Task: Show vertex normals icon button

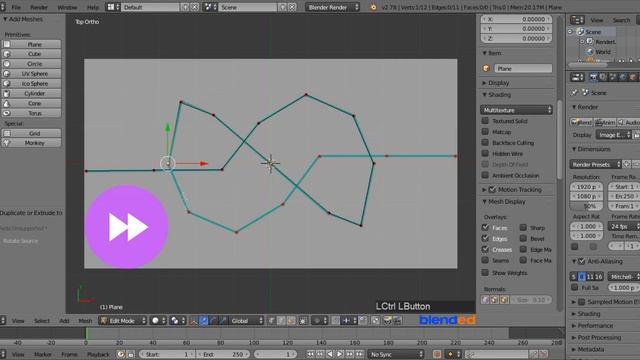Action: (485, 300)
